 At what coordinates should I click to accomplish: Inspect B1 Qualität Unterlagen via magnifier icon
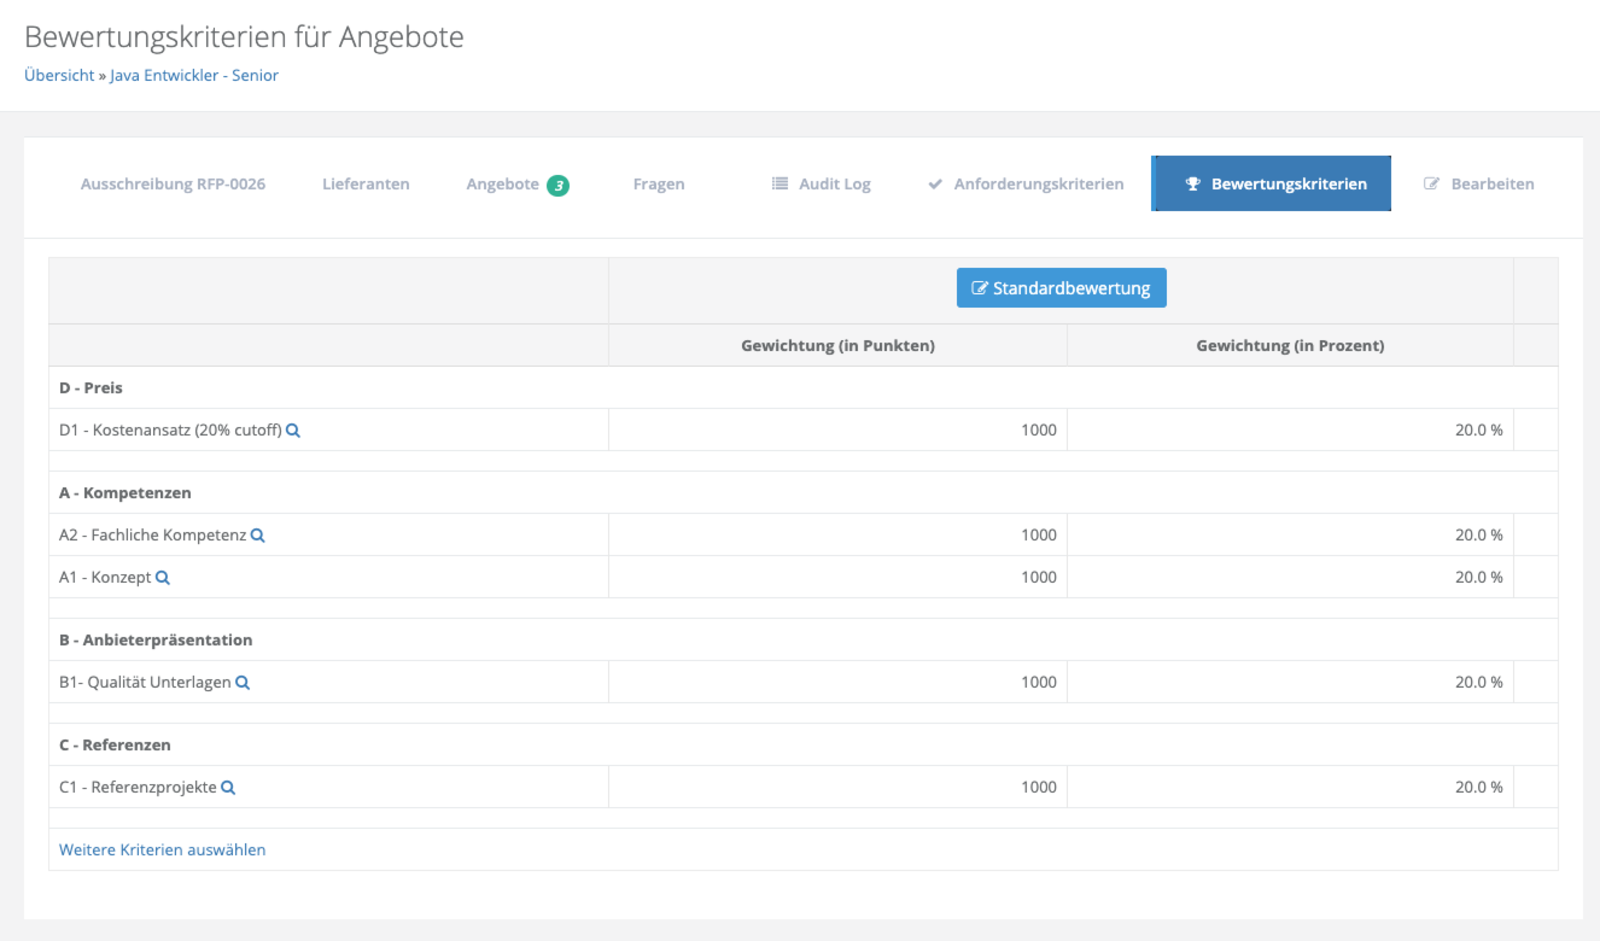[242, 682]
